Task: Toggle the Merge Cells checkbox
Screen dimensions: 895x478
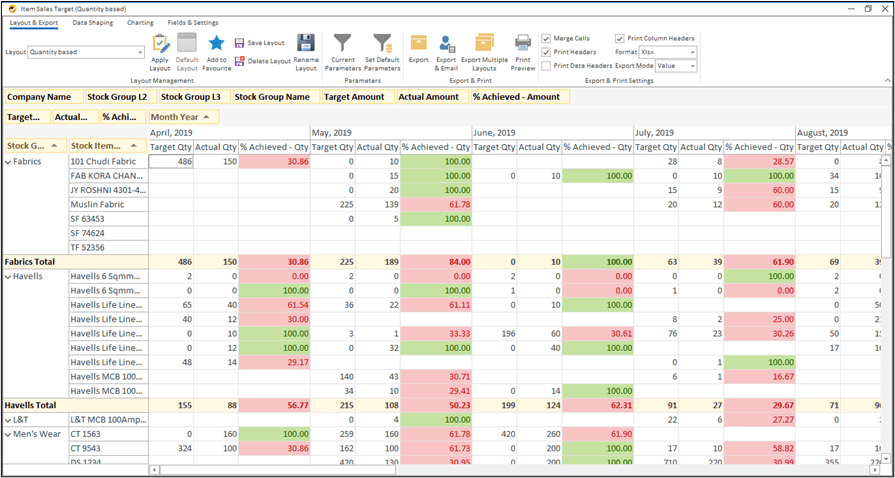Action: pyautogui.click(x=546, y=38)
